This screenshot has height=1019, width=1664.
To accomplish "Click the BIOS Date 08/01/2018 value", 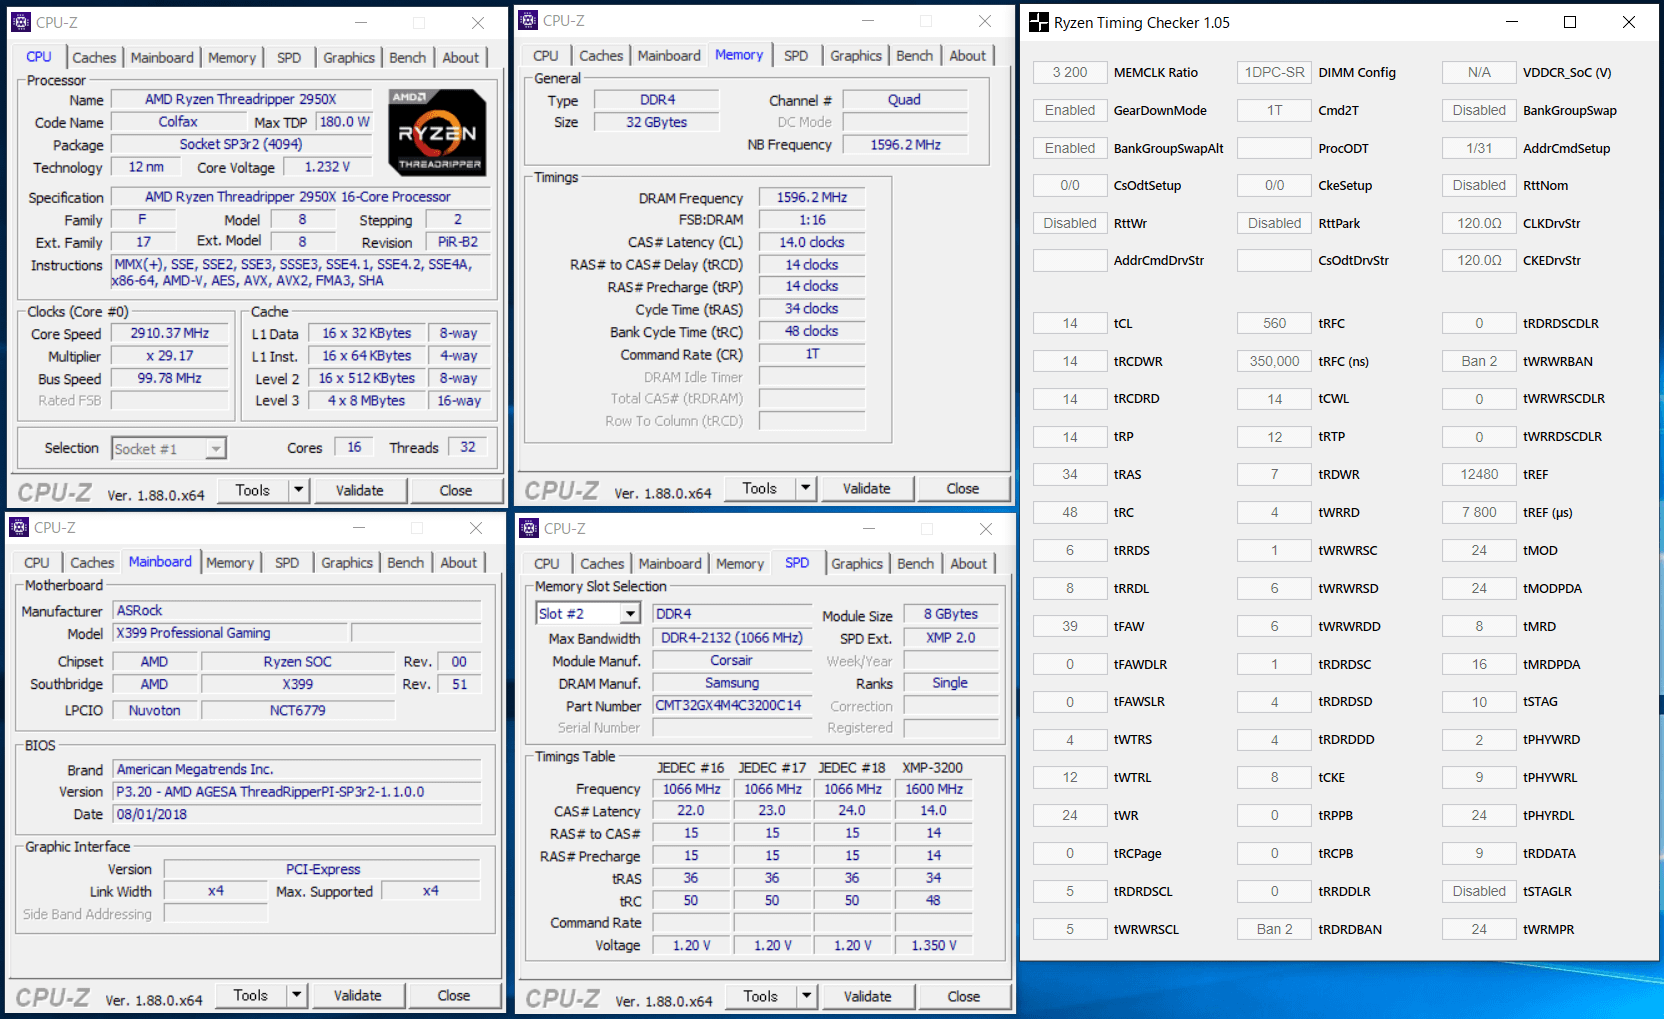I will (x=297, y=814).
